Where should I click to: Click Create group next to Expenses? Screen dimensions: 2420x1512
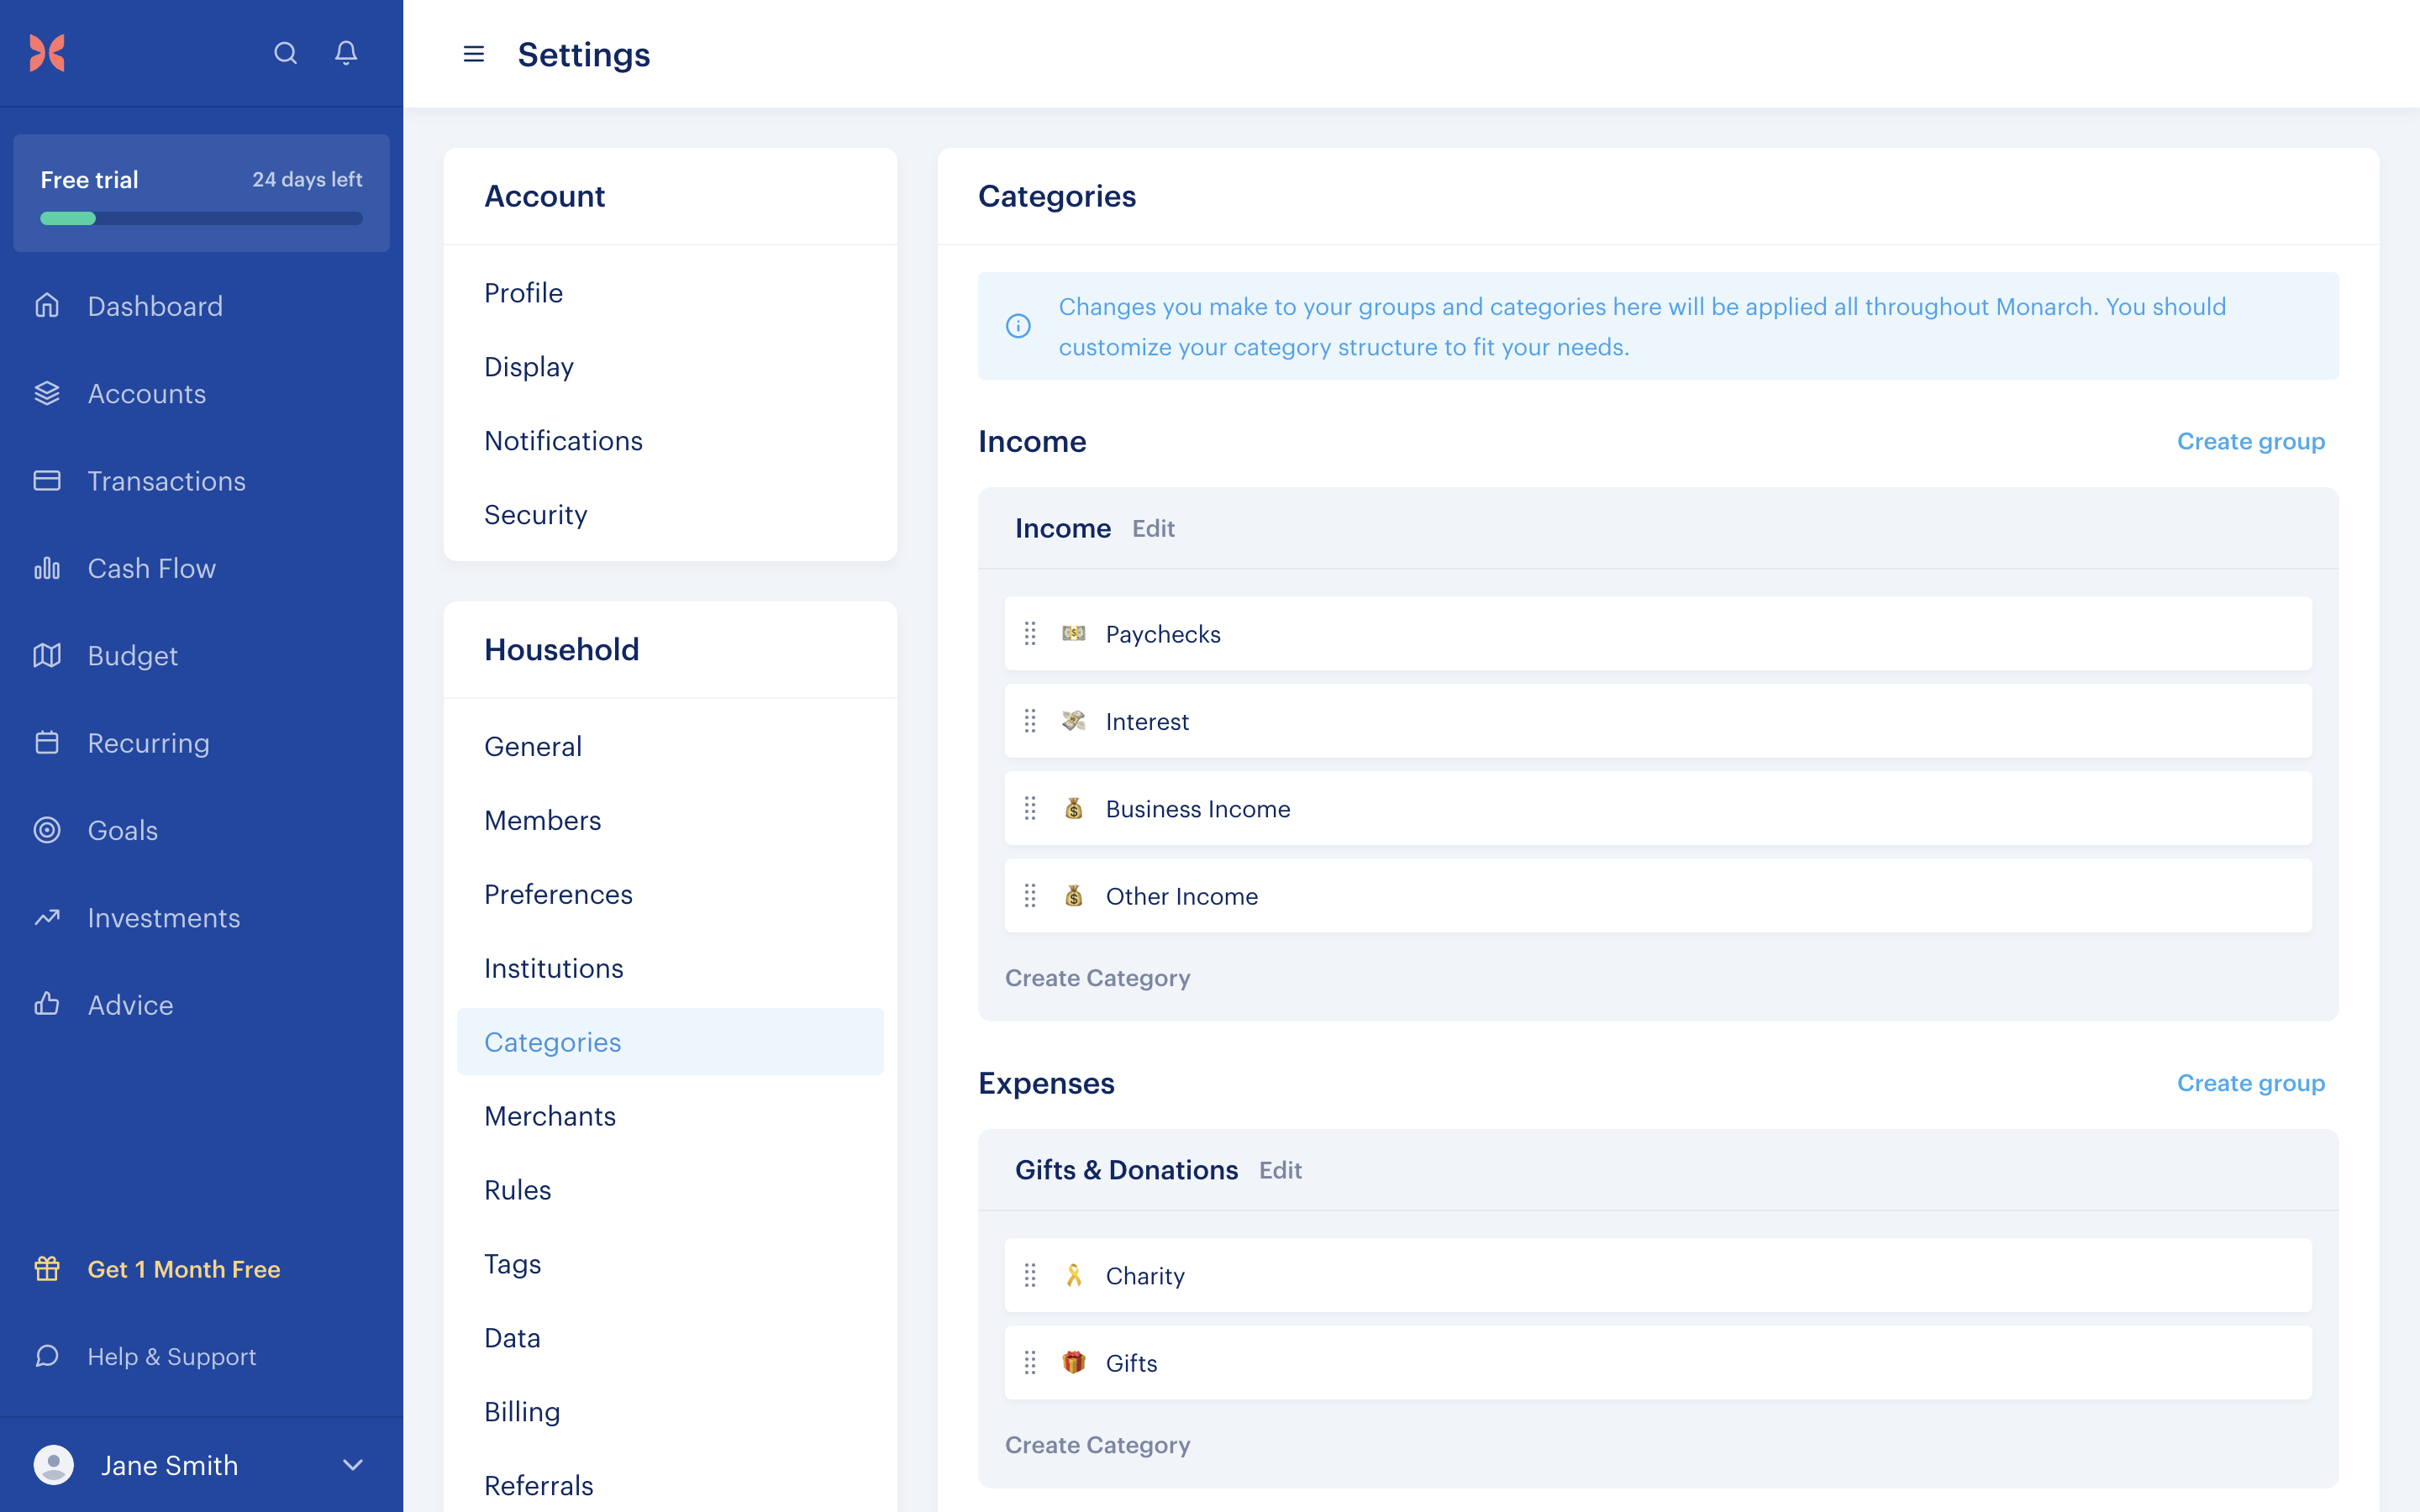(x=2250, y=1083)
